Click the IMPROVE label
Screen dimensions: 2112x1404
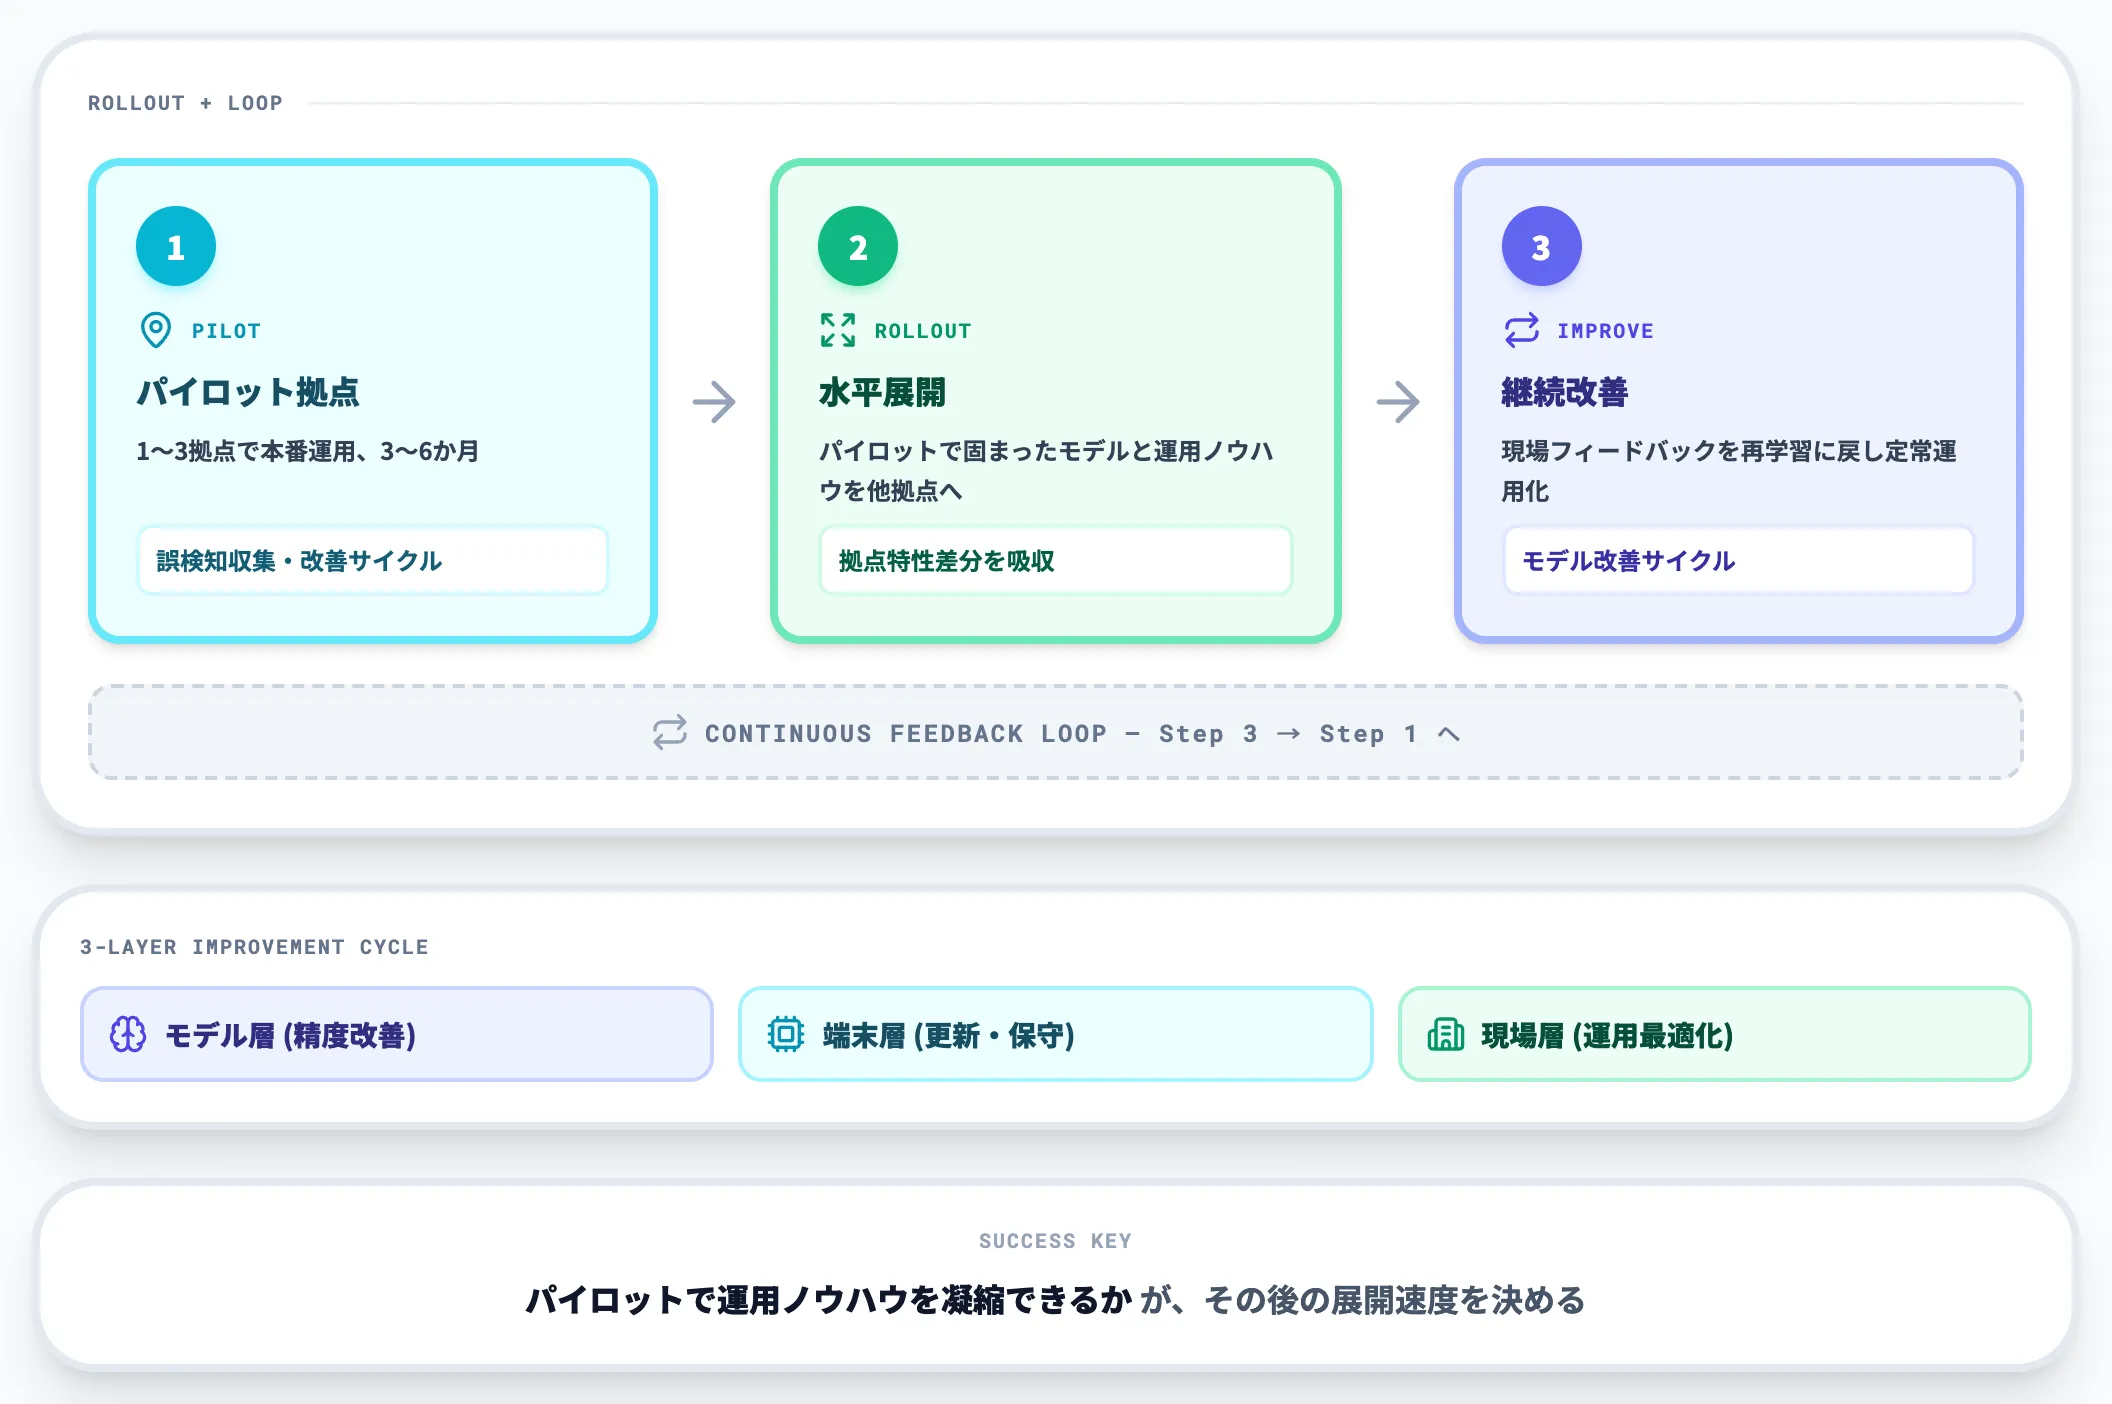pyautogui.click(x=1606, y=331)
